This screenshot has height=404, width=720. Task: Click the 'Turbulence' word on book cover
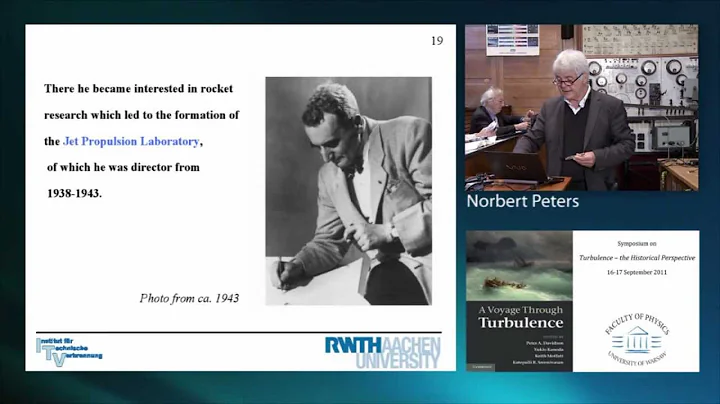click(521, 323)
